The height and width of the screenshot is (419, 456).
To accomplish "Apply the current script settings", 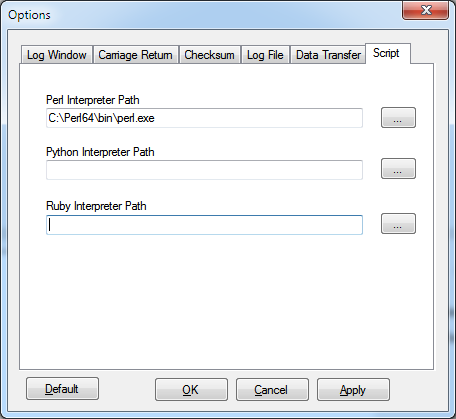I will [353, 389].
